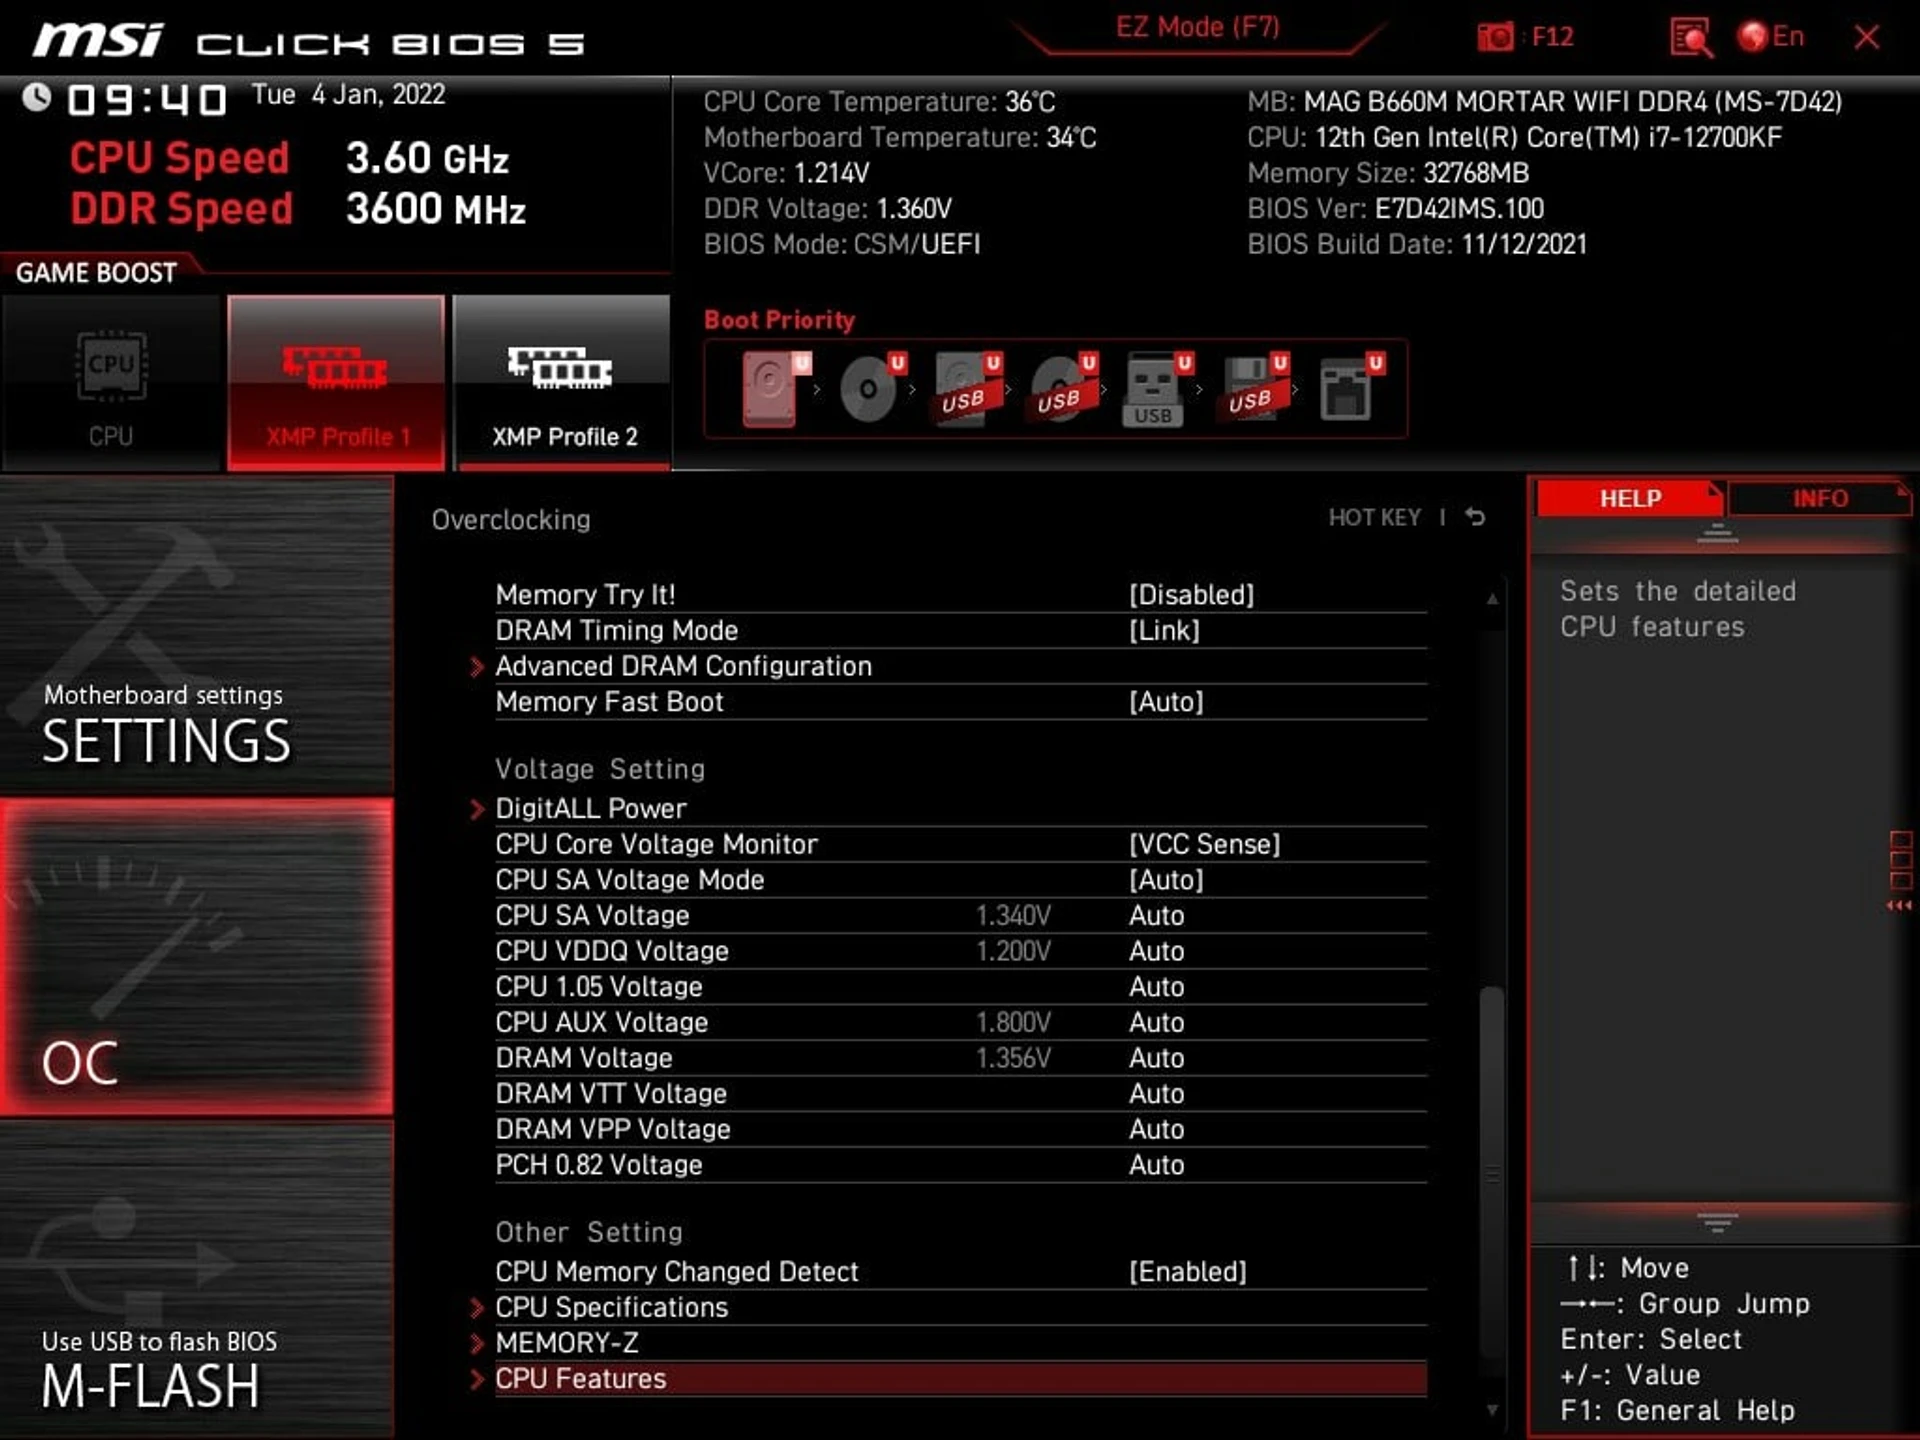Image resolution: width=1920 pixels, height=1440 pixels.
Task: Click the scroll down arrow of settings list
Action: pos(1492,1411)
